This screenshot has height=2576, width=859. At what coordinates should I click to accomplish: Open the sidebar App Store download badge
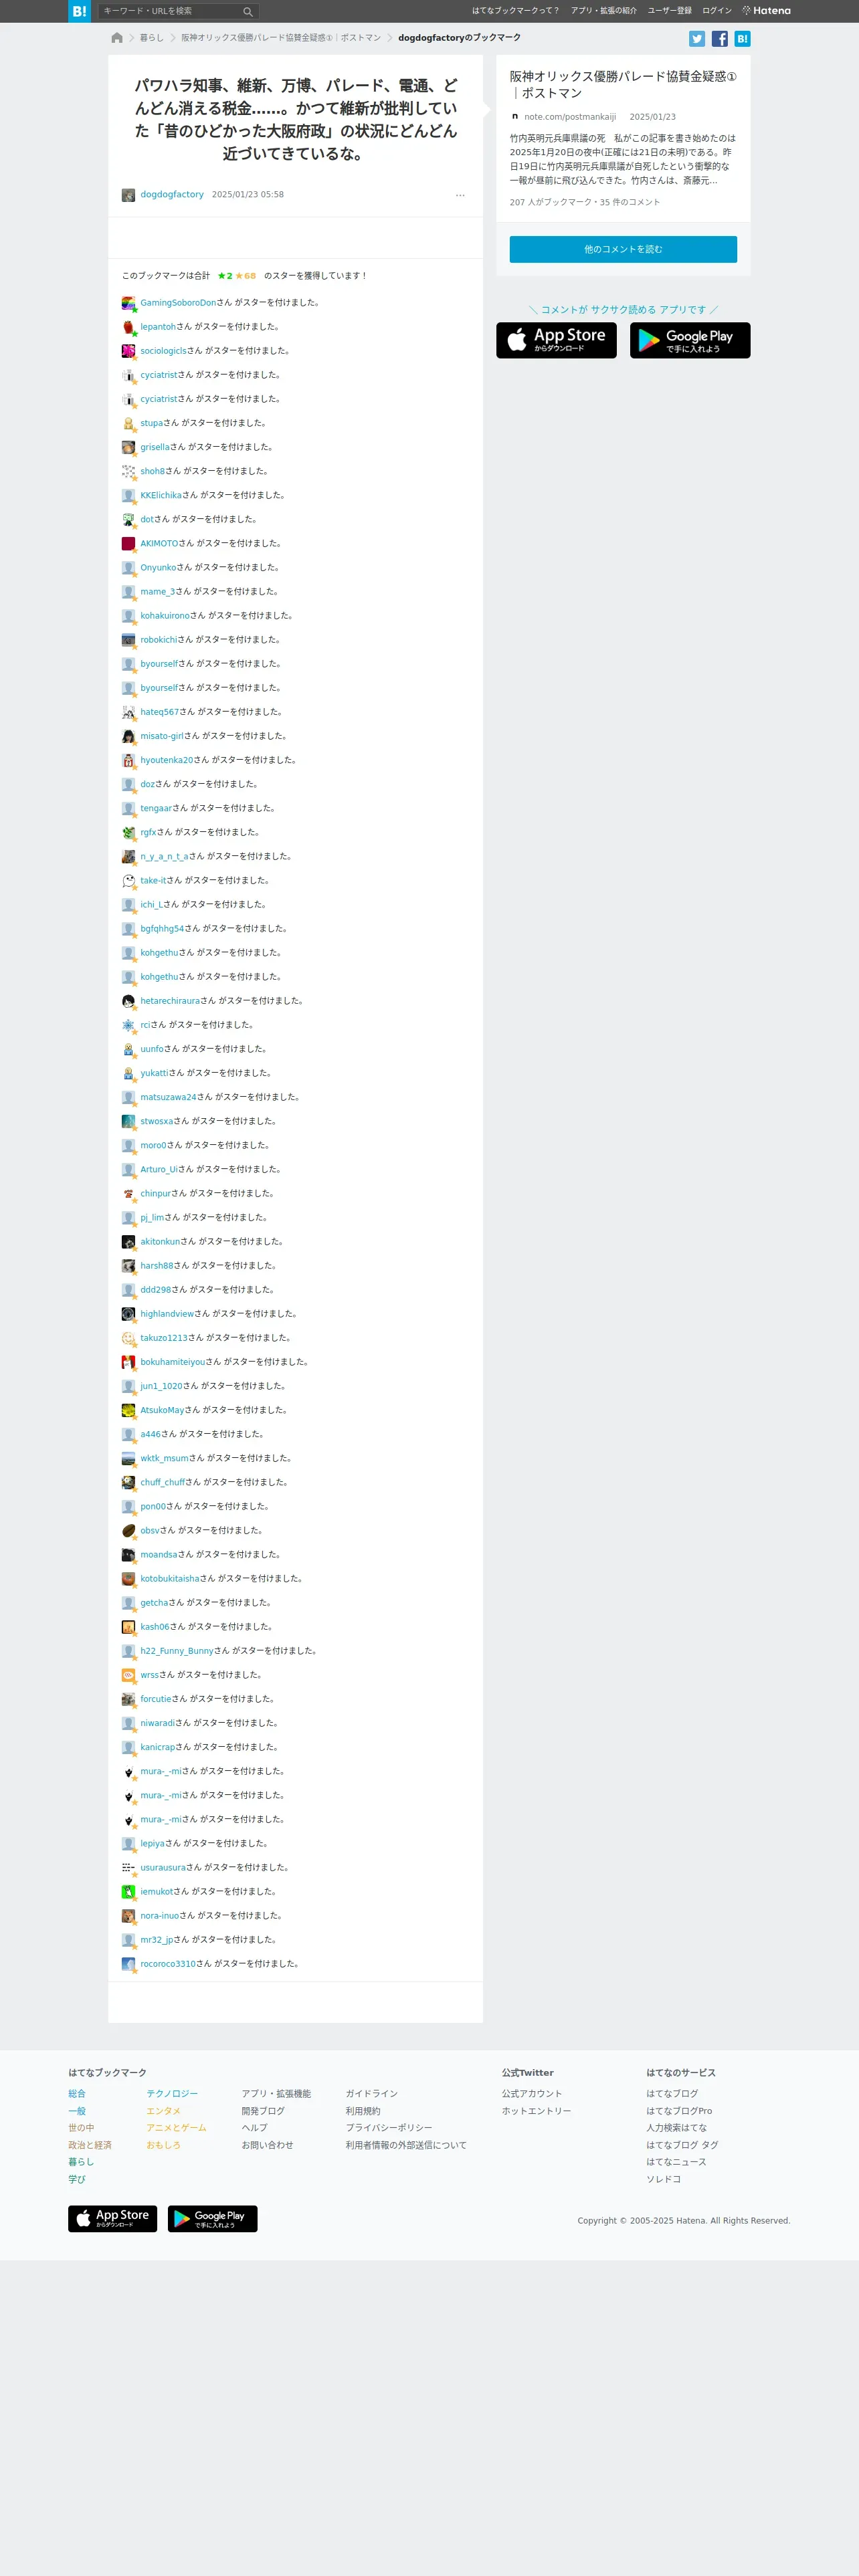(556, 340)
